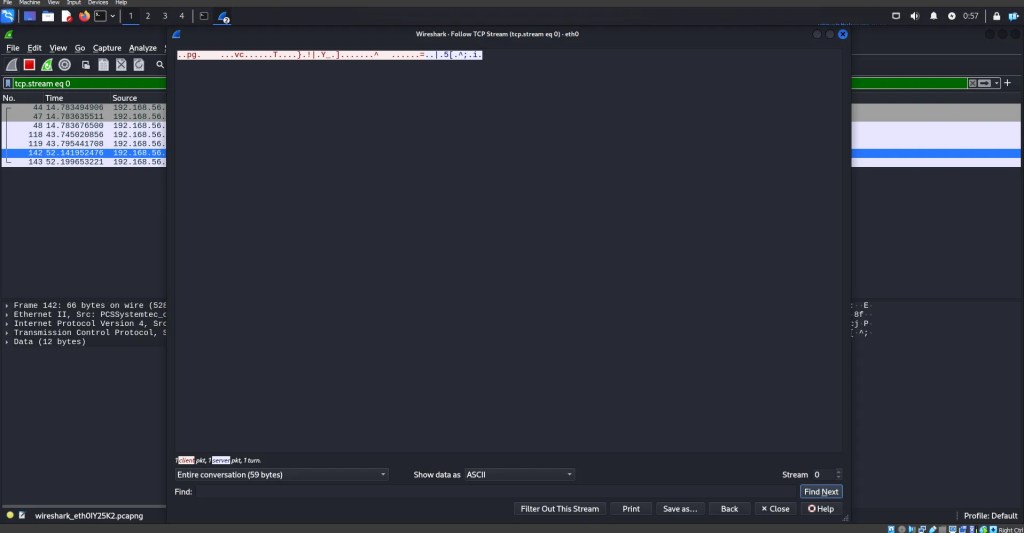Click the red stop capture icon

(x=29, y=65)
